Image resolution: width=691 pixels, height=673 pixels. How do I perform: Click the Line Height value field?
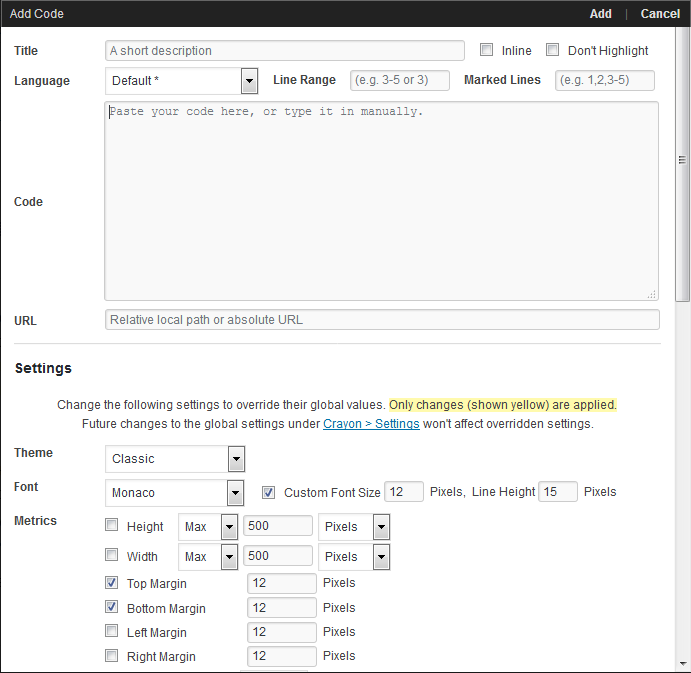click(558, 491)
